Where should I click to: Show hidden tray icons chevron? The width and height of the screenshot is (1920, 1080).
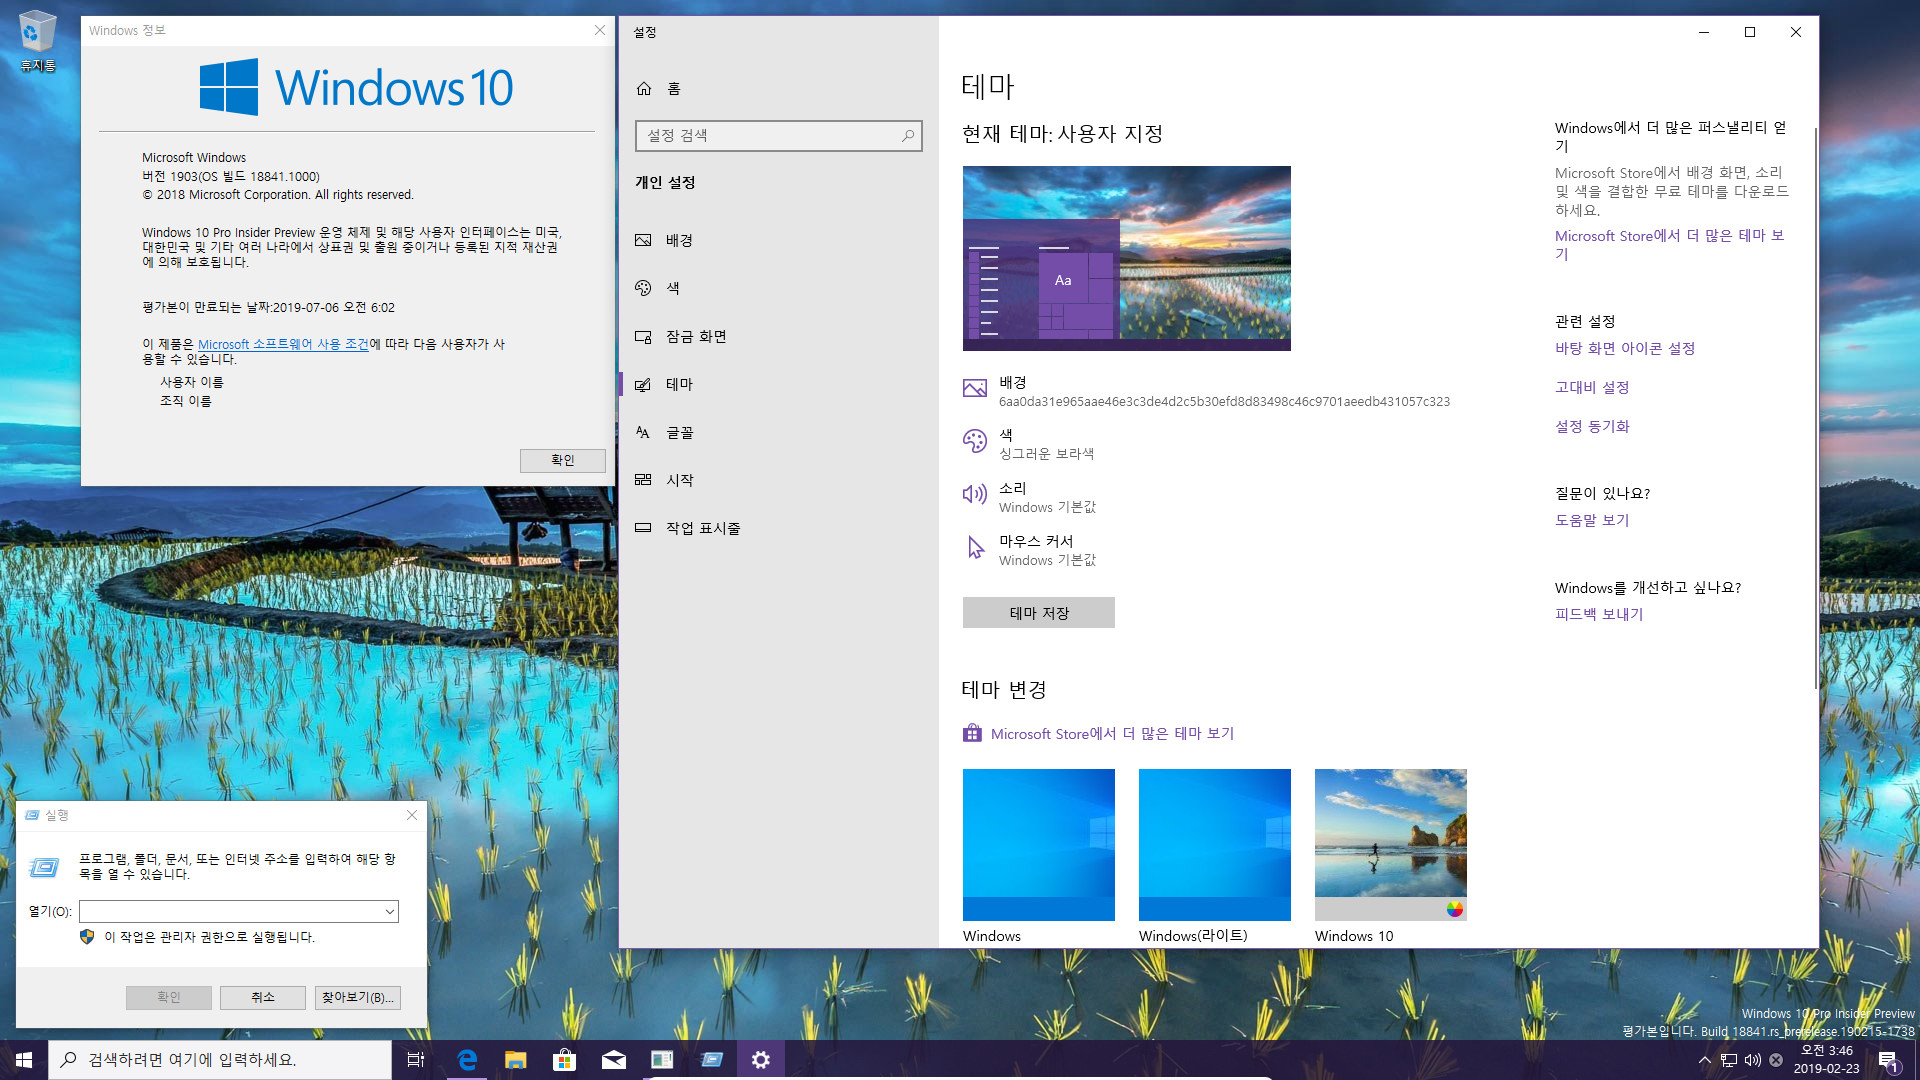(1704, 1060)
